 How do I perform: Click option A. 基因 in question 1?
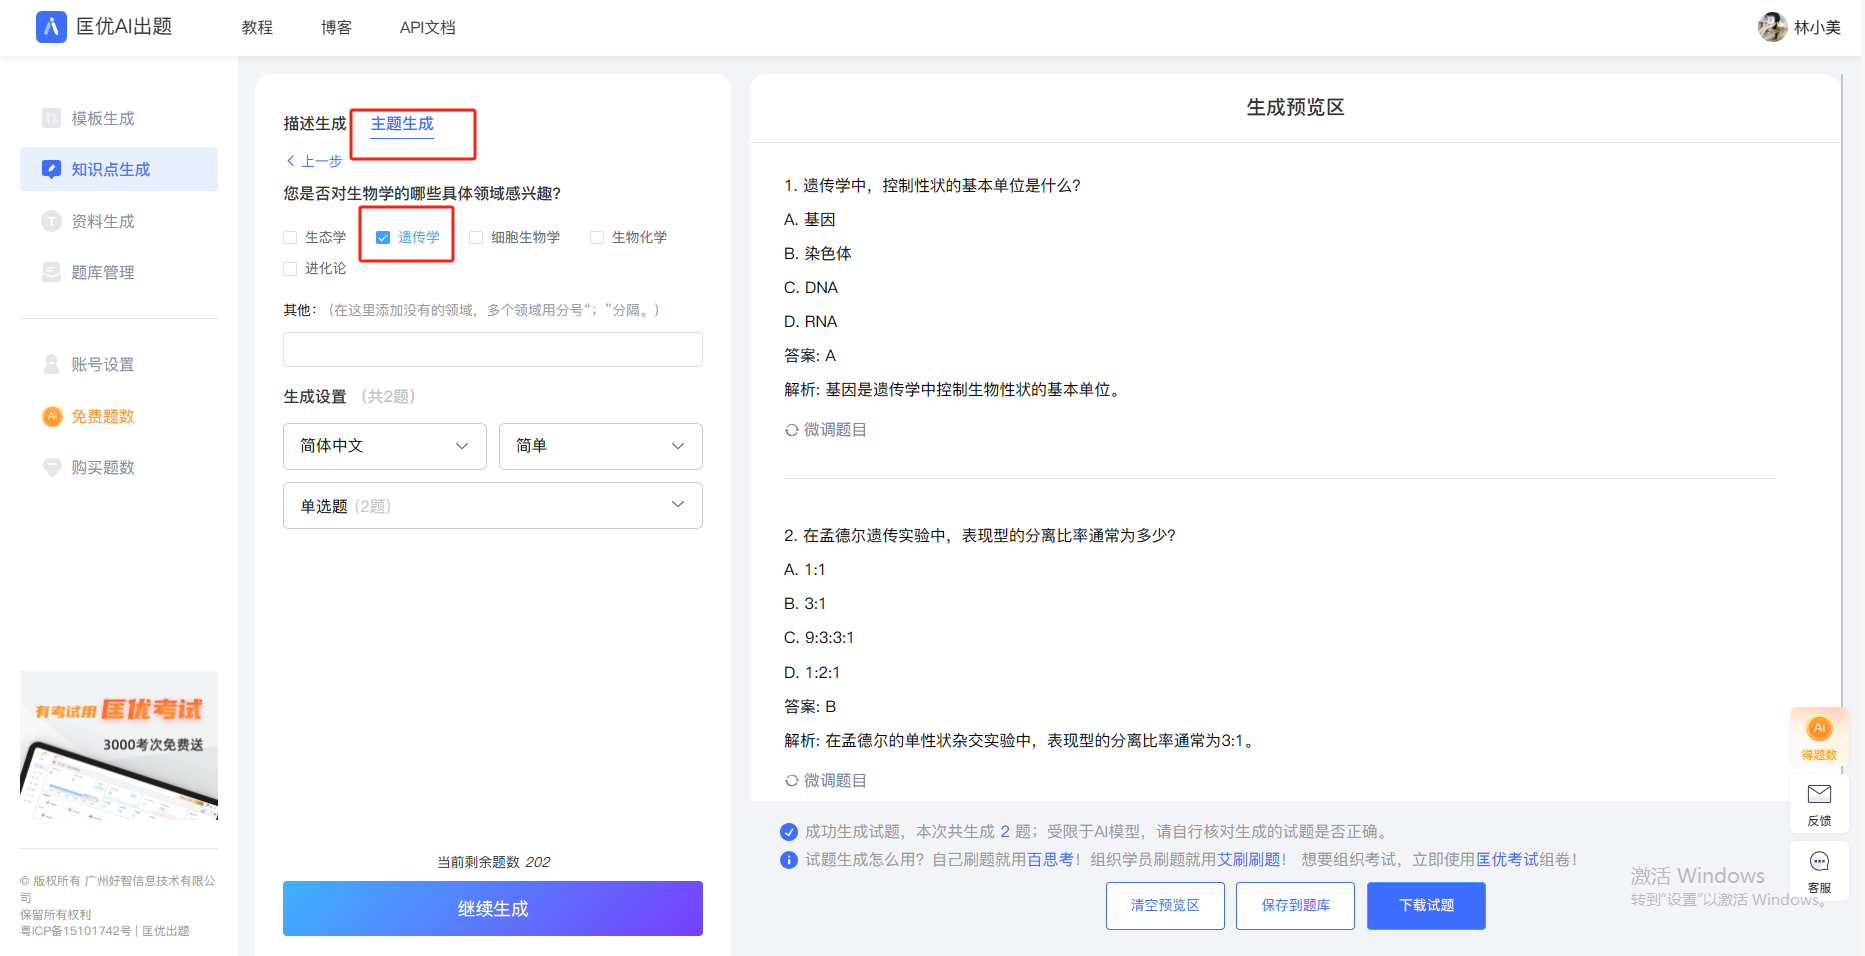pos(810,220)
